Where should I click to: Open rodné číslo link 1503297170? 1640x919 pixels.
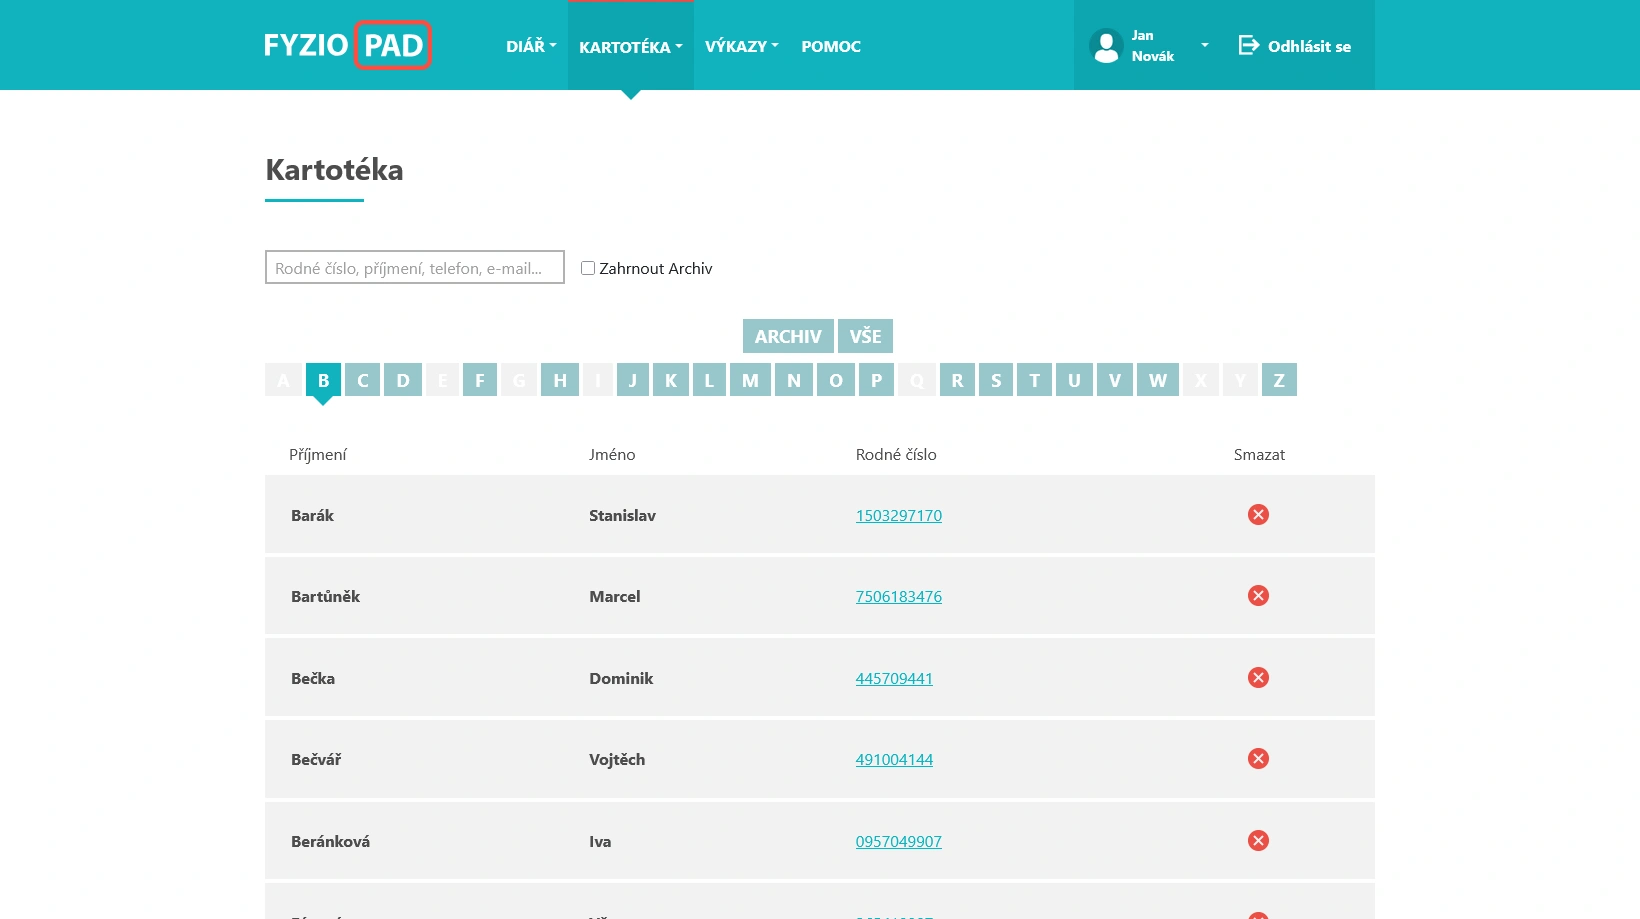pos(898,515)
